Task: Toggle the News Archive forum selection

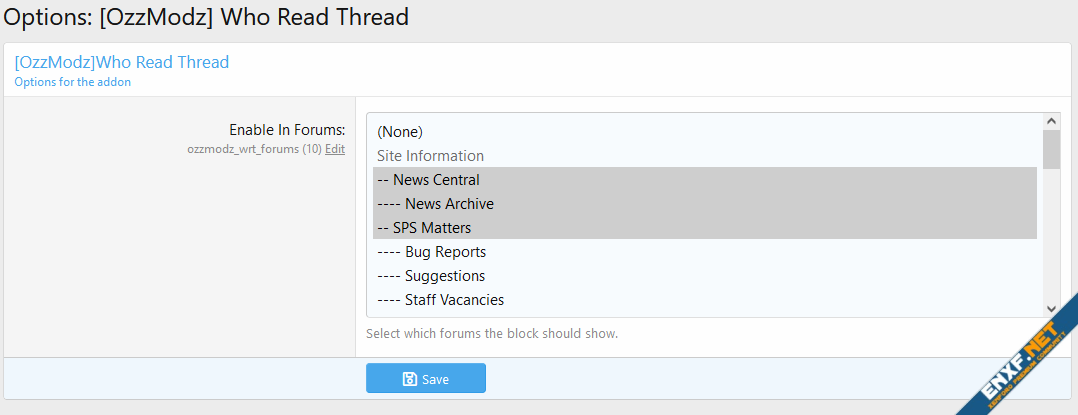Action: click(x=448, y=204)
